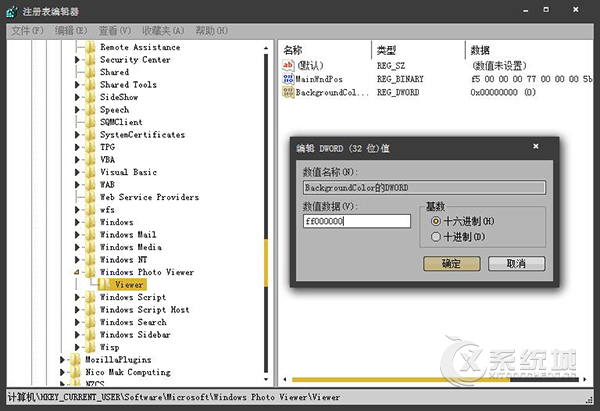
Task: Click the SystemCertificates folder icon
Action: point(90,135)
